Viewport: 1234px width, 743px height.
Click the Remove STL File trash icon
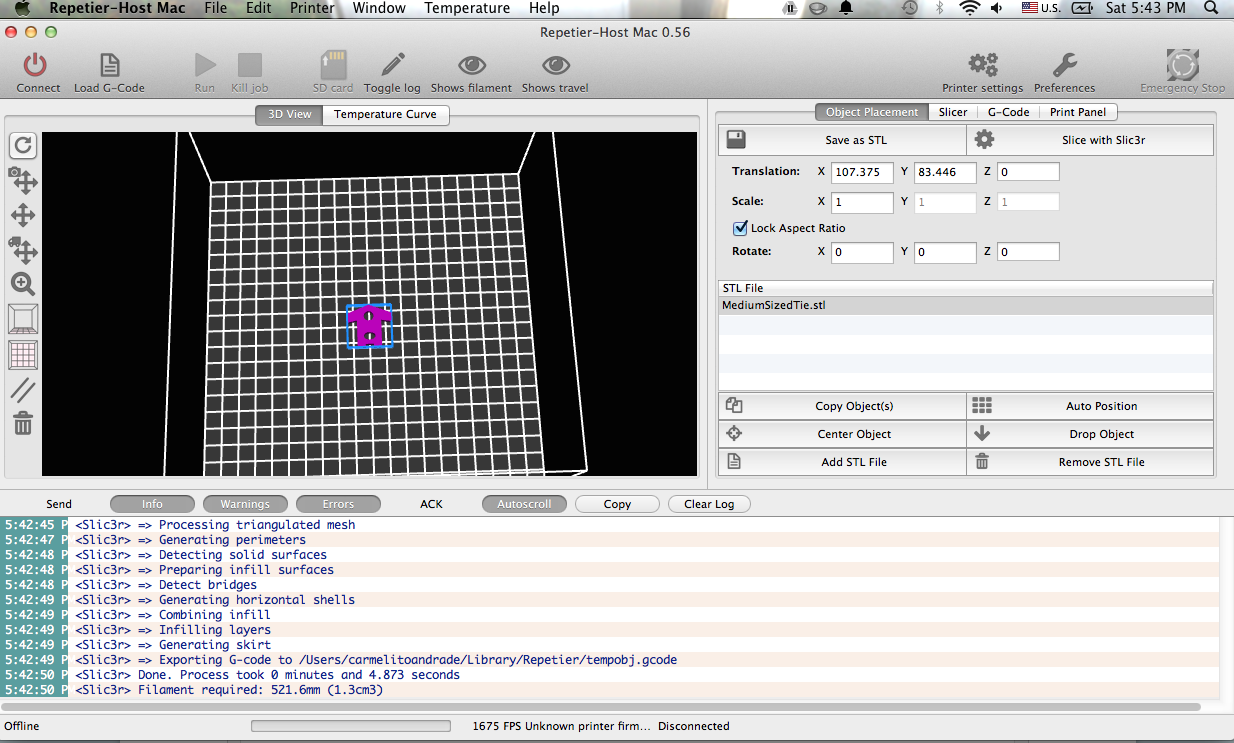[982, 461]
